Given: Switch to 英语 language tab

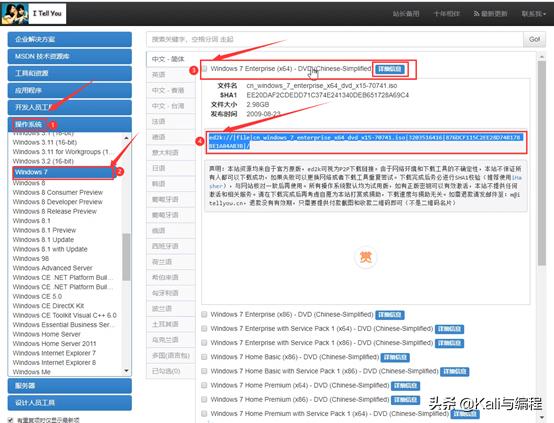Looking at the screenshot, I should click(171, 75).
